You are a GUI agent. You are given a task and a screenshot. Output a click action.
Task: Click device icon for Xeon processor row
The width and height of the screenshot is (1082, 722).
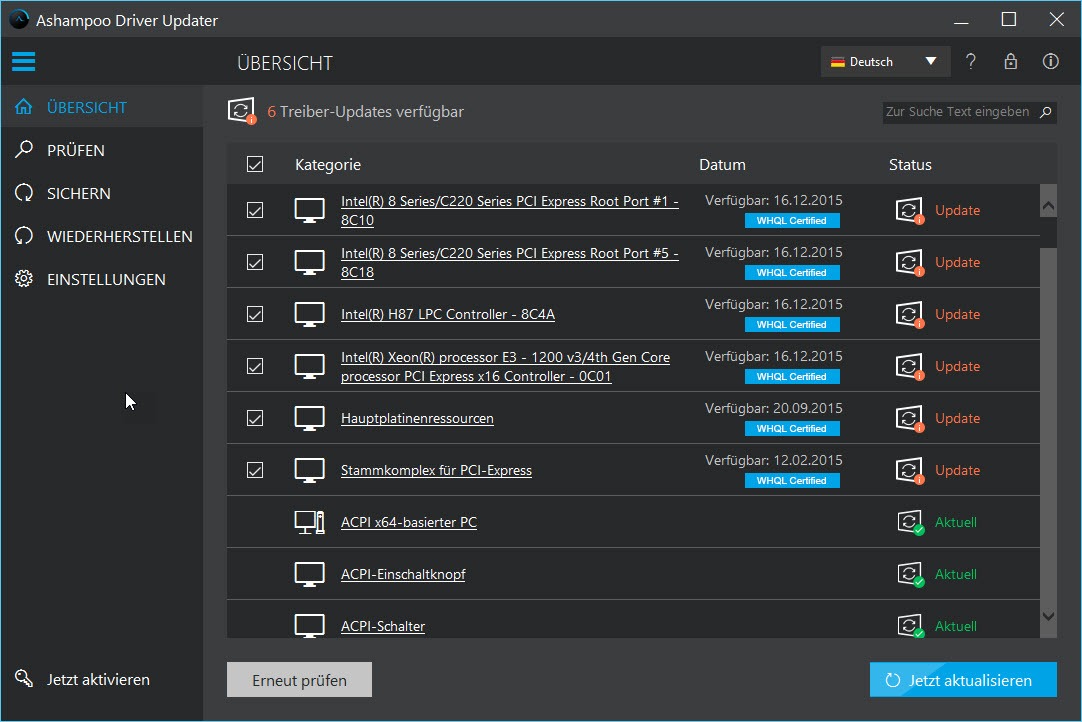(x=310, y=367)
